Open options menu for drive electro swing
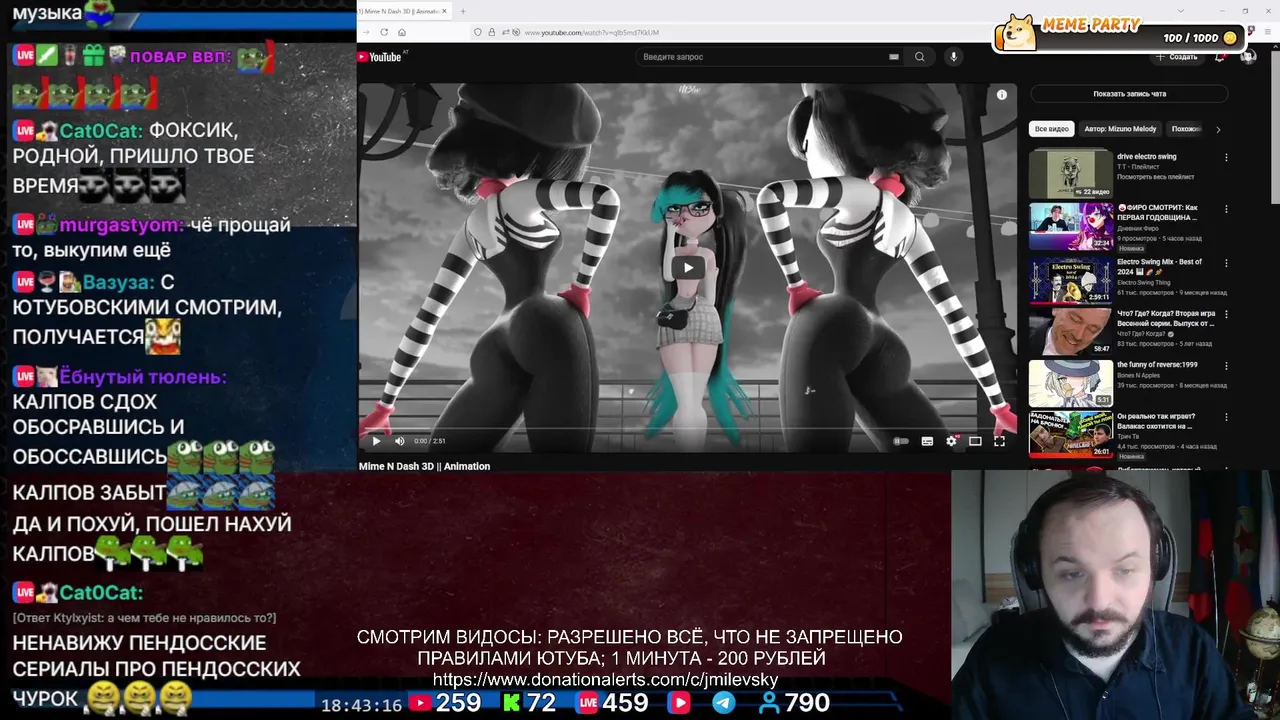 point(1226,157)
